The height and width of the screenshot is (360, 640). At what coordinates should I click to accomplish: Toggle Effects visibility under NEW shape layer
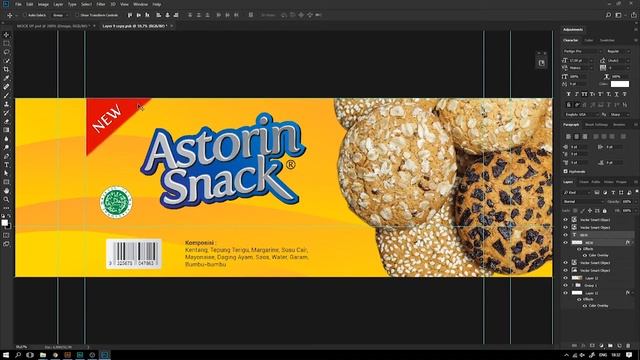579,249
